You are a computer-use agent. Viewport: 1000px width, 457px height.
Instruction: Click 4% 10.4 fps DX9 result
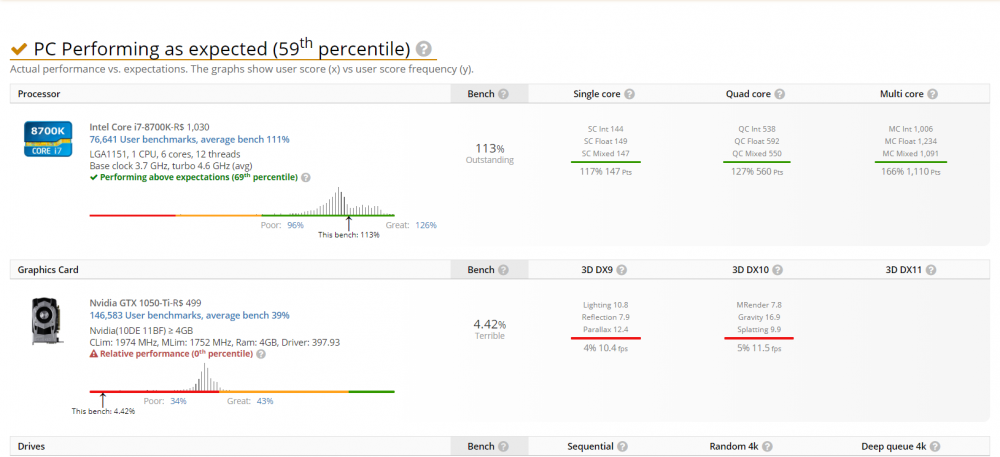(x=605, y=348)
